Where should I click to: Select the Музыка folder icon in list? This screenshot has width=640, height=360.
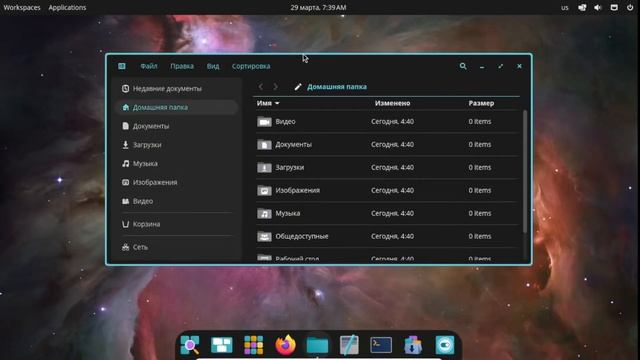coord(264,213)
